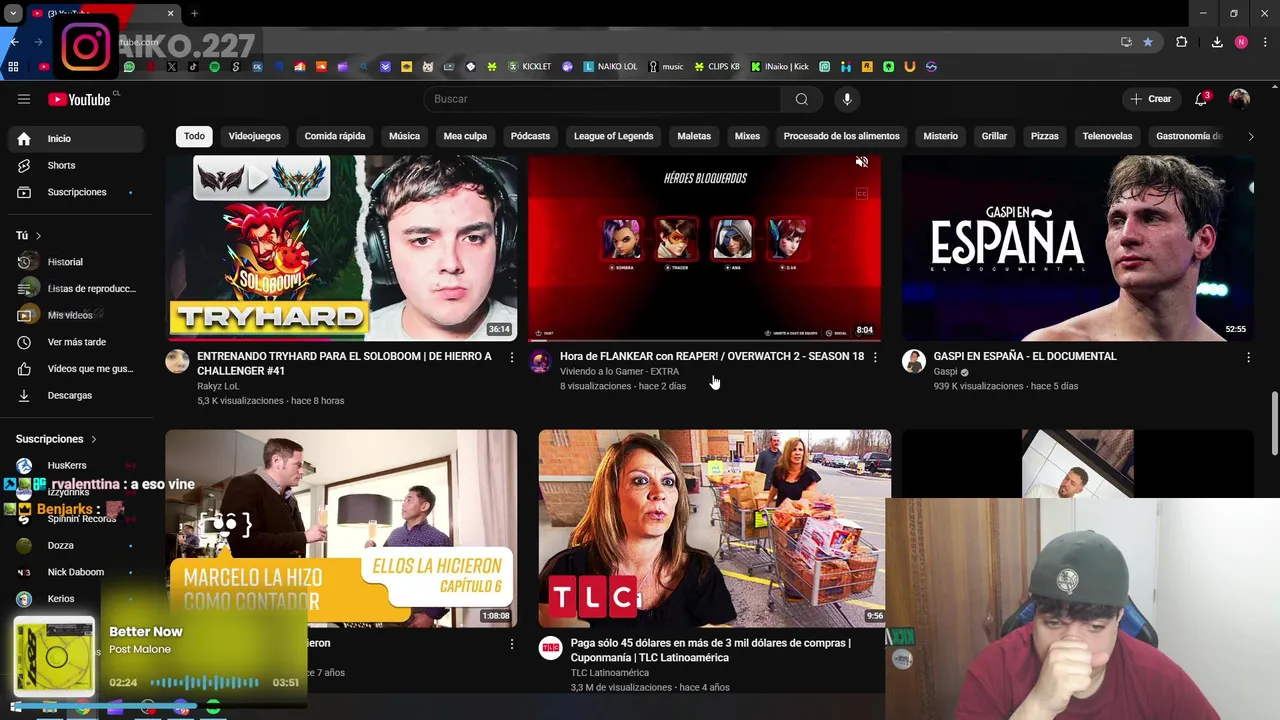Screen dimensions: 1280x720
Task: Open Nick Daboom subscription channel
Action: click(x=77, y=572)
